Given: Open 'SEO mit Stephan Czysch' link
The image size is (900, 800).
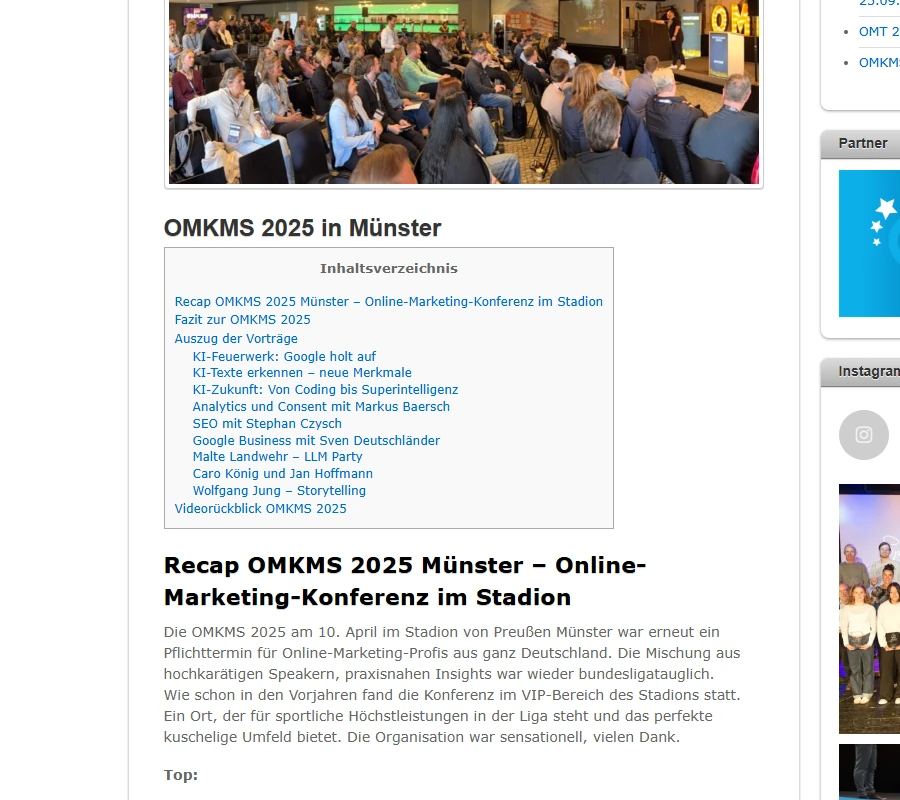Looking at the screenshot, I should (x=267, y=424).
